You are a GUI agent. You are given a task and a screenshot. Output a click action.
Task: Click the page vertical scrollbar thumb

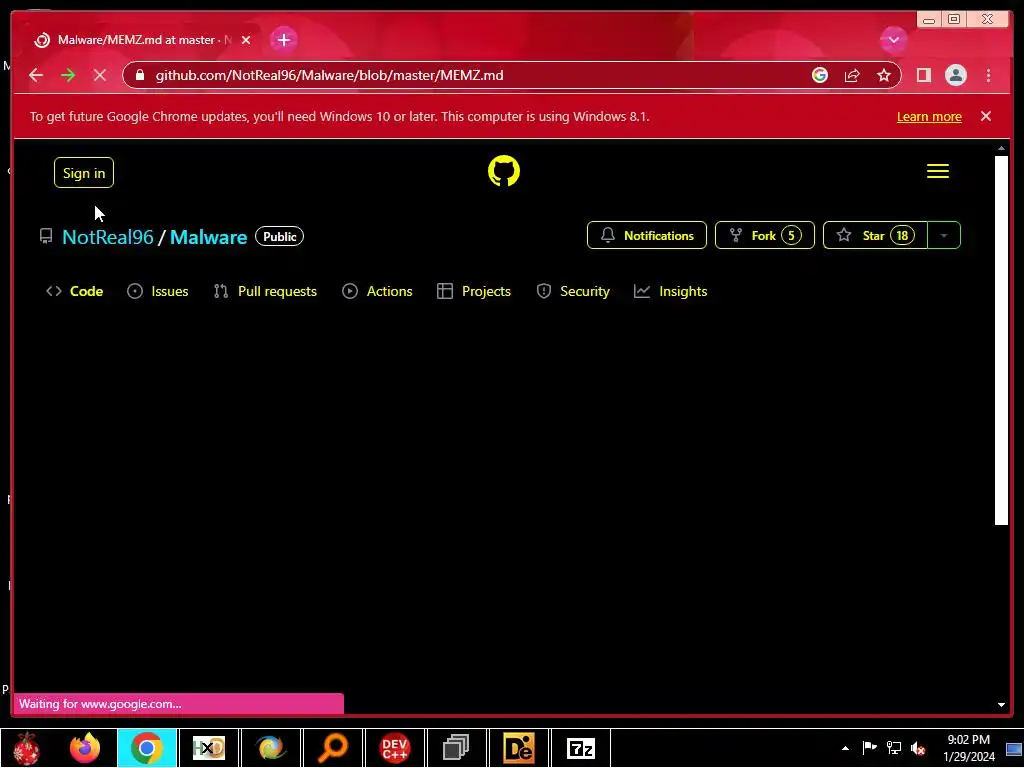pyautogui.click(x=1001, y=340)
